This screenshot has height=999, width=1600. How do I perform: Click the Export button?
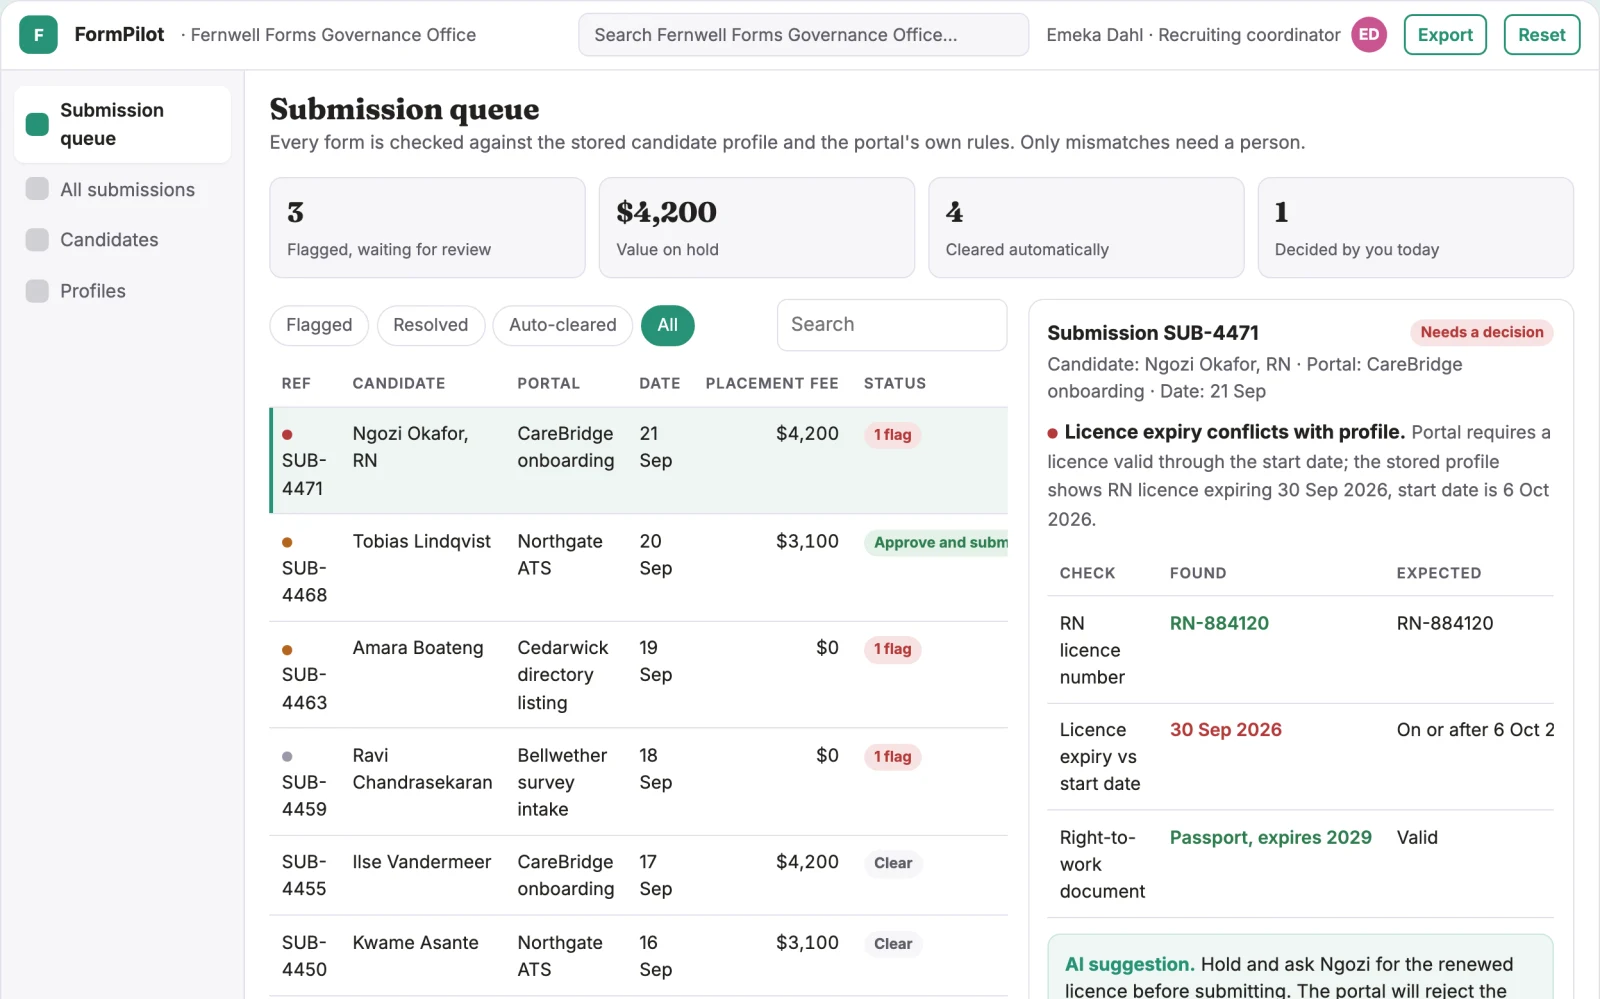pyautogui.click(x=1445, y=35)
